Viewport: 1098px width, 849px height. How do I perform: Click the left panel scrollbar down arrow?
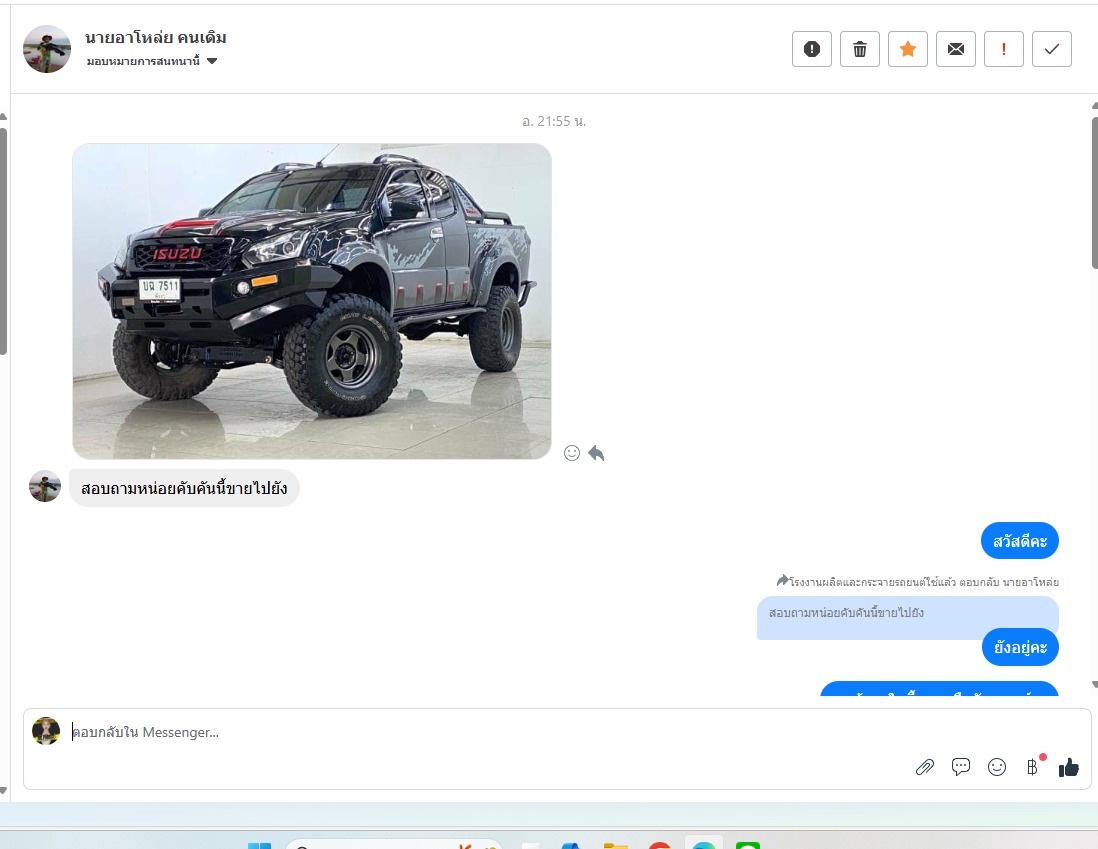pos(3,790)
